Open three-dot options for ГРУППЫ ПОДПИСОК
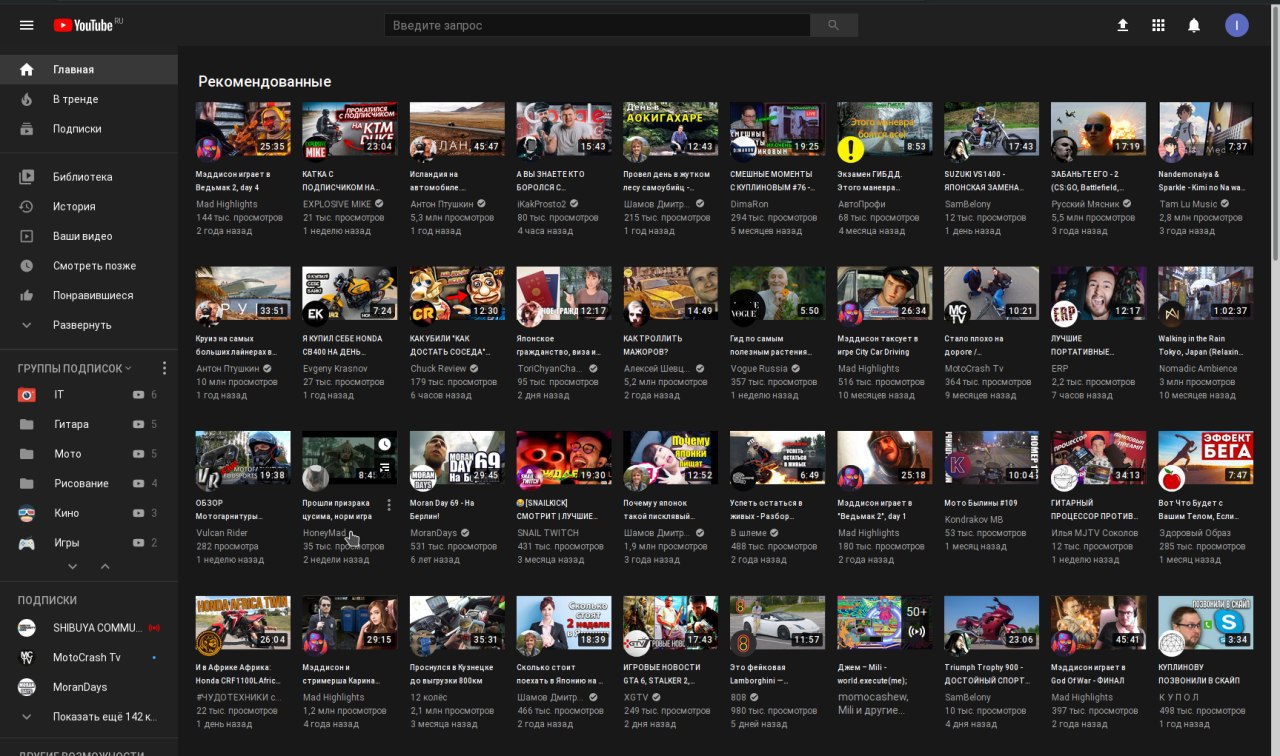This screenshot has height=756, width=1280. (165, 369)
